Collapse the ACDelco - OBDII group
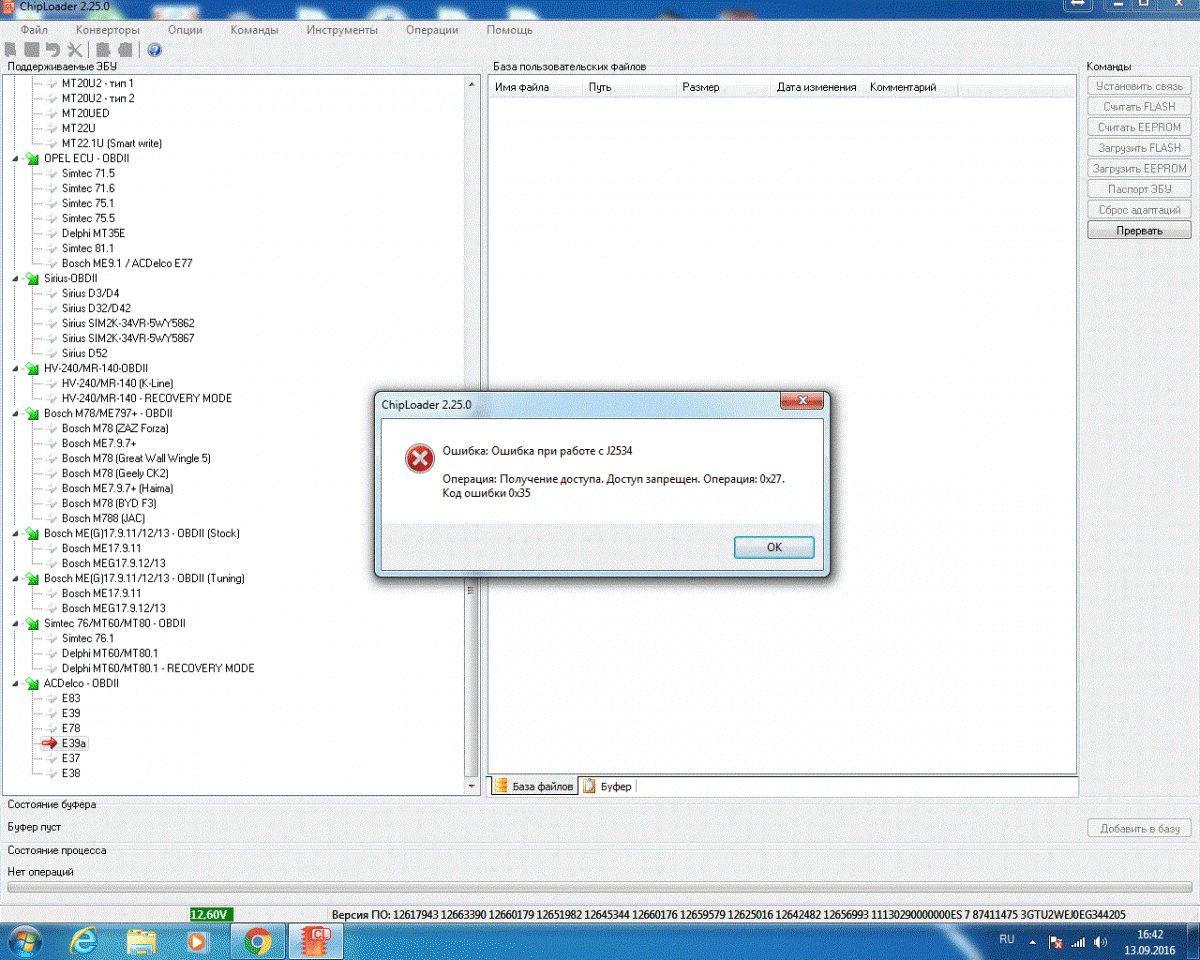Screen dimensions: 1200x960 coord(15,683)
